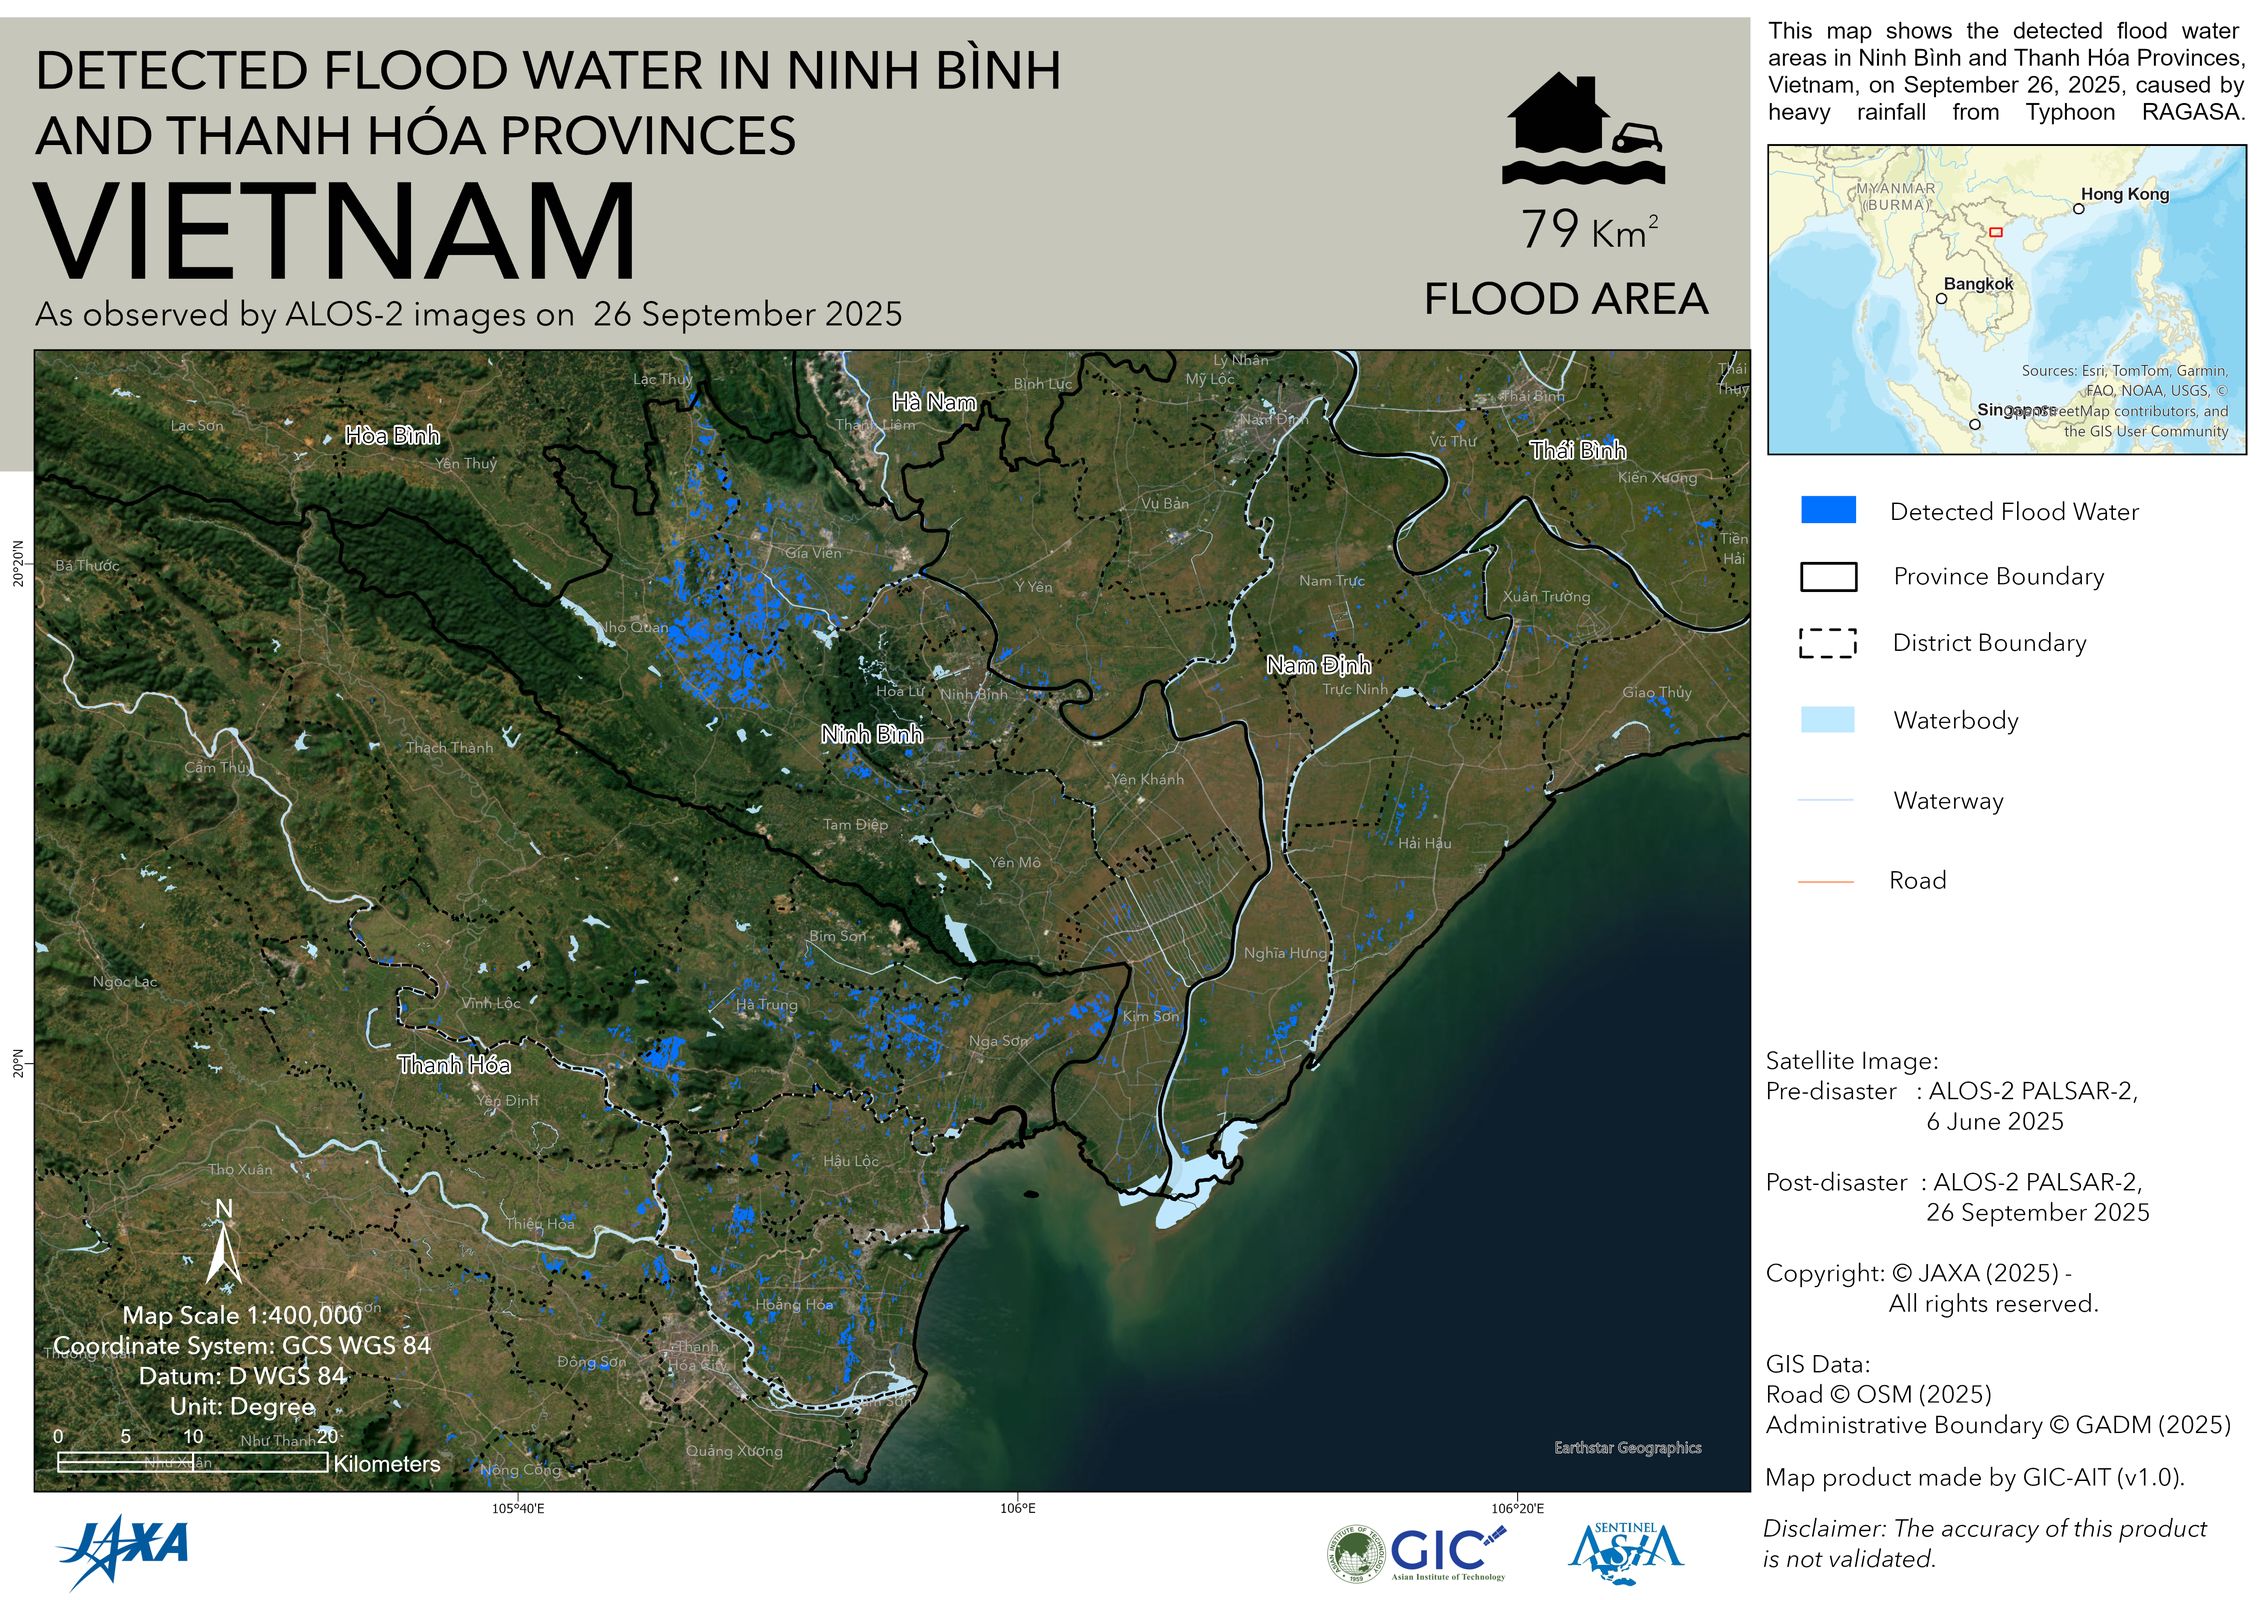Viewport: 2263px width, 1600px height.
Task: Click the AIT round seal emblem
Action: coord(1355,1554)
